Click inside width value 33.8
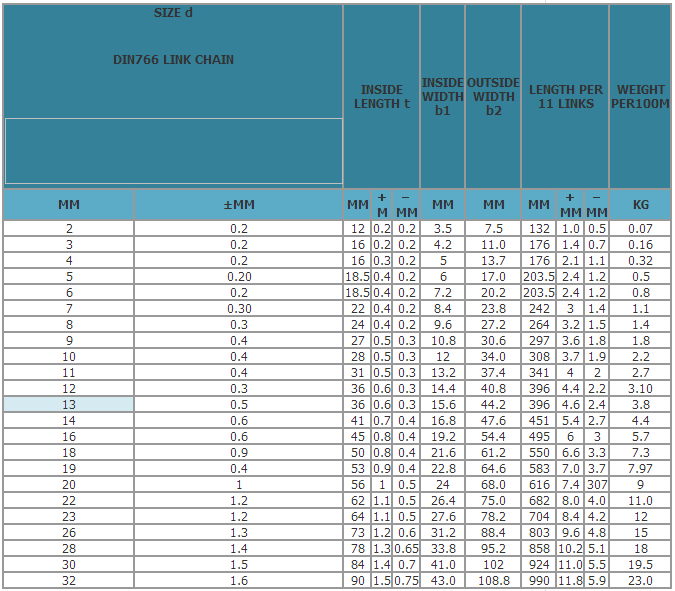The image size is (675, 591). [x=443, y=548]
